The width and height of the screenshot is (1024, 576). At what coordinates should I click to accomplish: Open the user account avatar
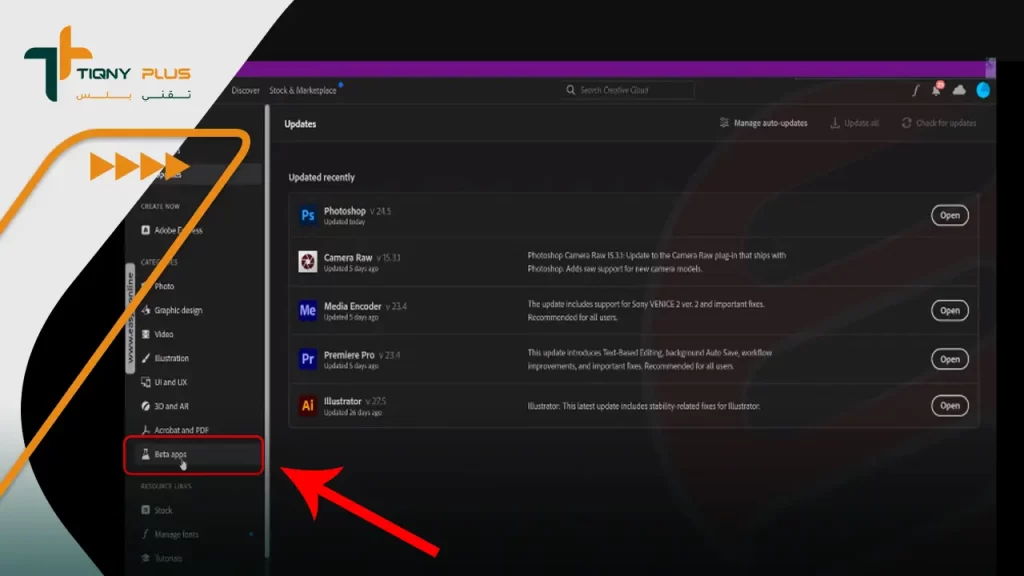coord(983,90)
